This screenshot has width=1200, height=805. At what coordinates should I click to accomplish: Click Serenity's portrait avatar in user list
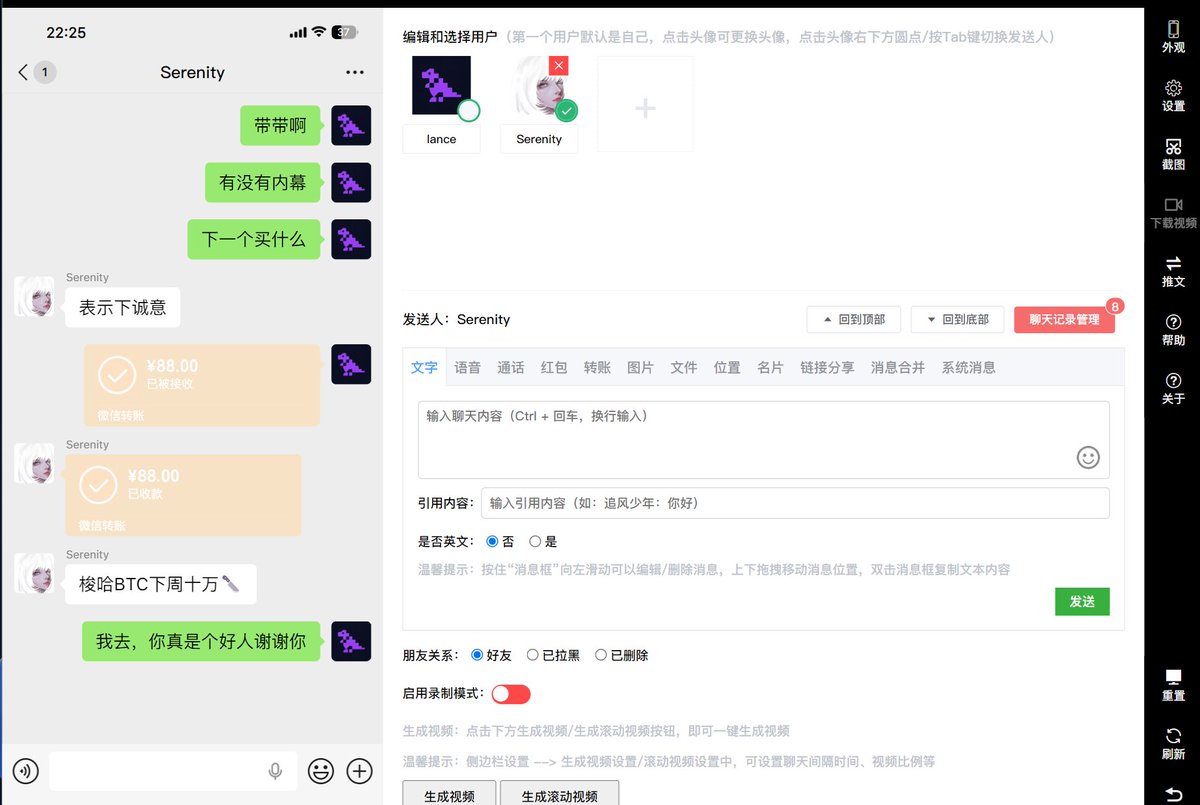539,85
